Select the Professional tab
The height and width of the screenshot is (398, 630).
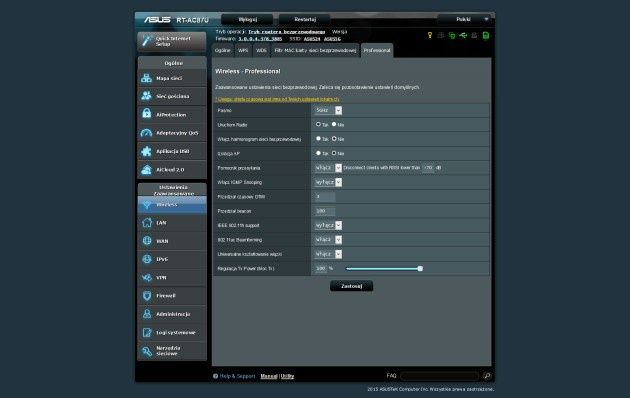(x=377, y=51)
